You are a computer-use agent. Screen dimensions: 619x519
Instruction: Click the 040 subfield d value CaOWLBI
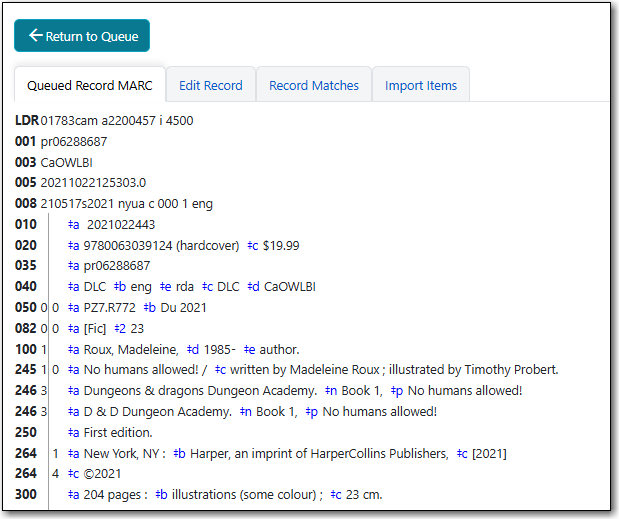(x=290, y=287)
